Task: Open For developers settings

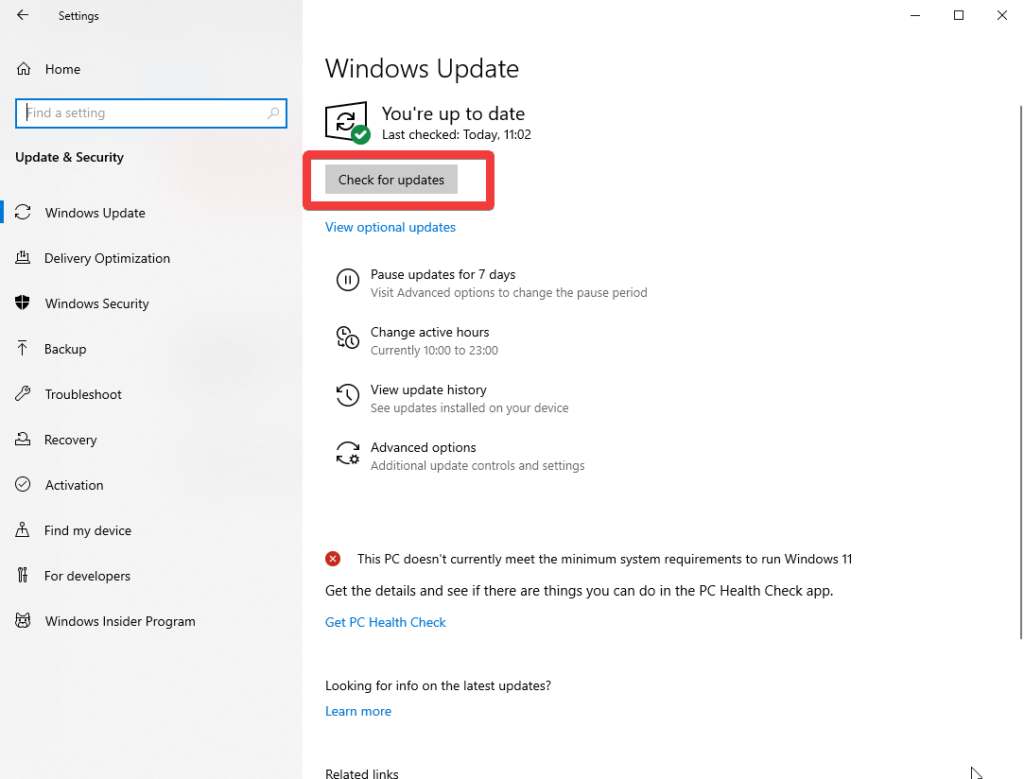Action: [x=87, y=575]
